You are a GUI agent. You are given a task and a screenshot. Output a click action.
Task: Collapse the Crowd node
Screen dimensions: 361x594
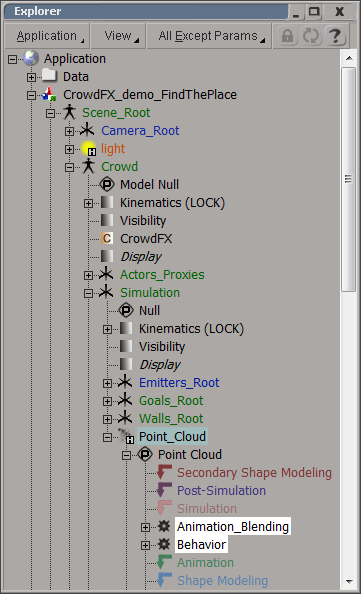[x=69, y=167]
